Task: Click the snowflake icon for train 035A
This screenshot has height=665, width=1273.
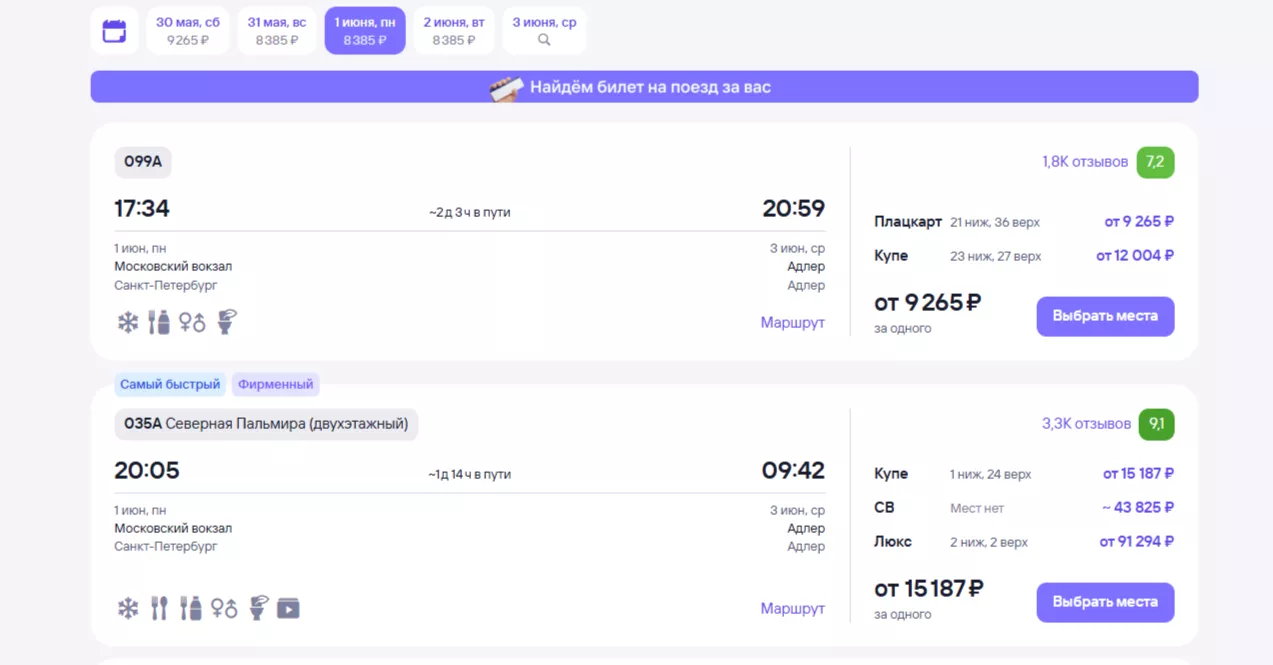Action: (128, 608)
